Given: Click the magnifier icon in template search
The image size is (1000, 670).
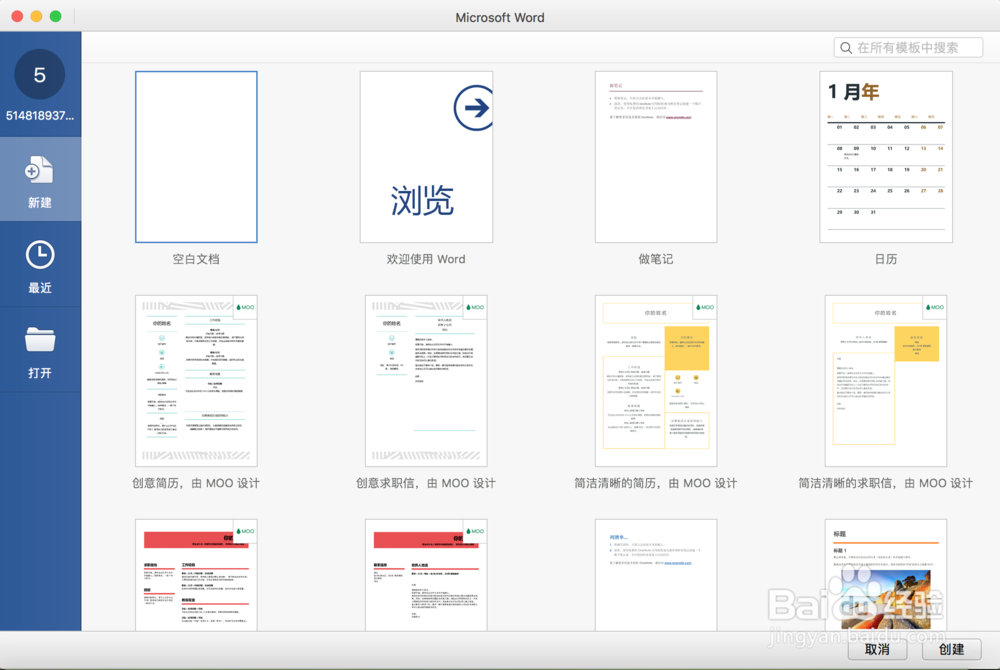Looking at the screenshot, I should point(846,48).
